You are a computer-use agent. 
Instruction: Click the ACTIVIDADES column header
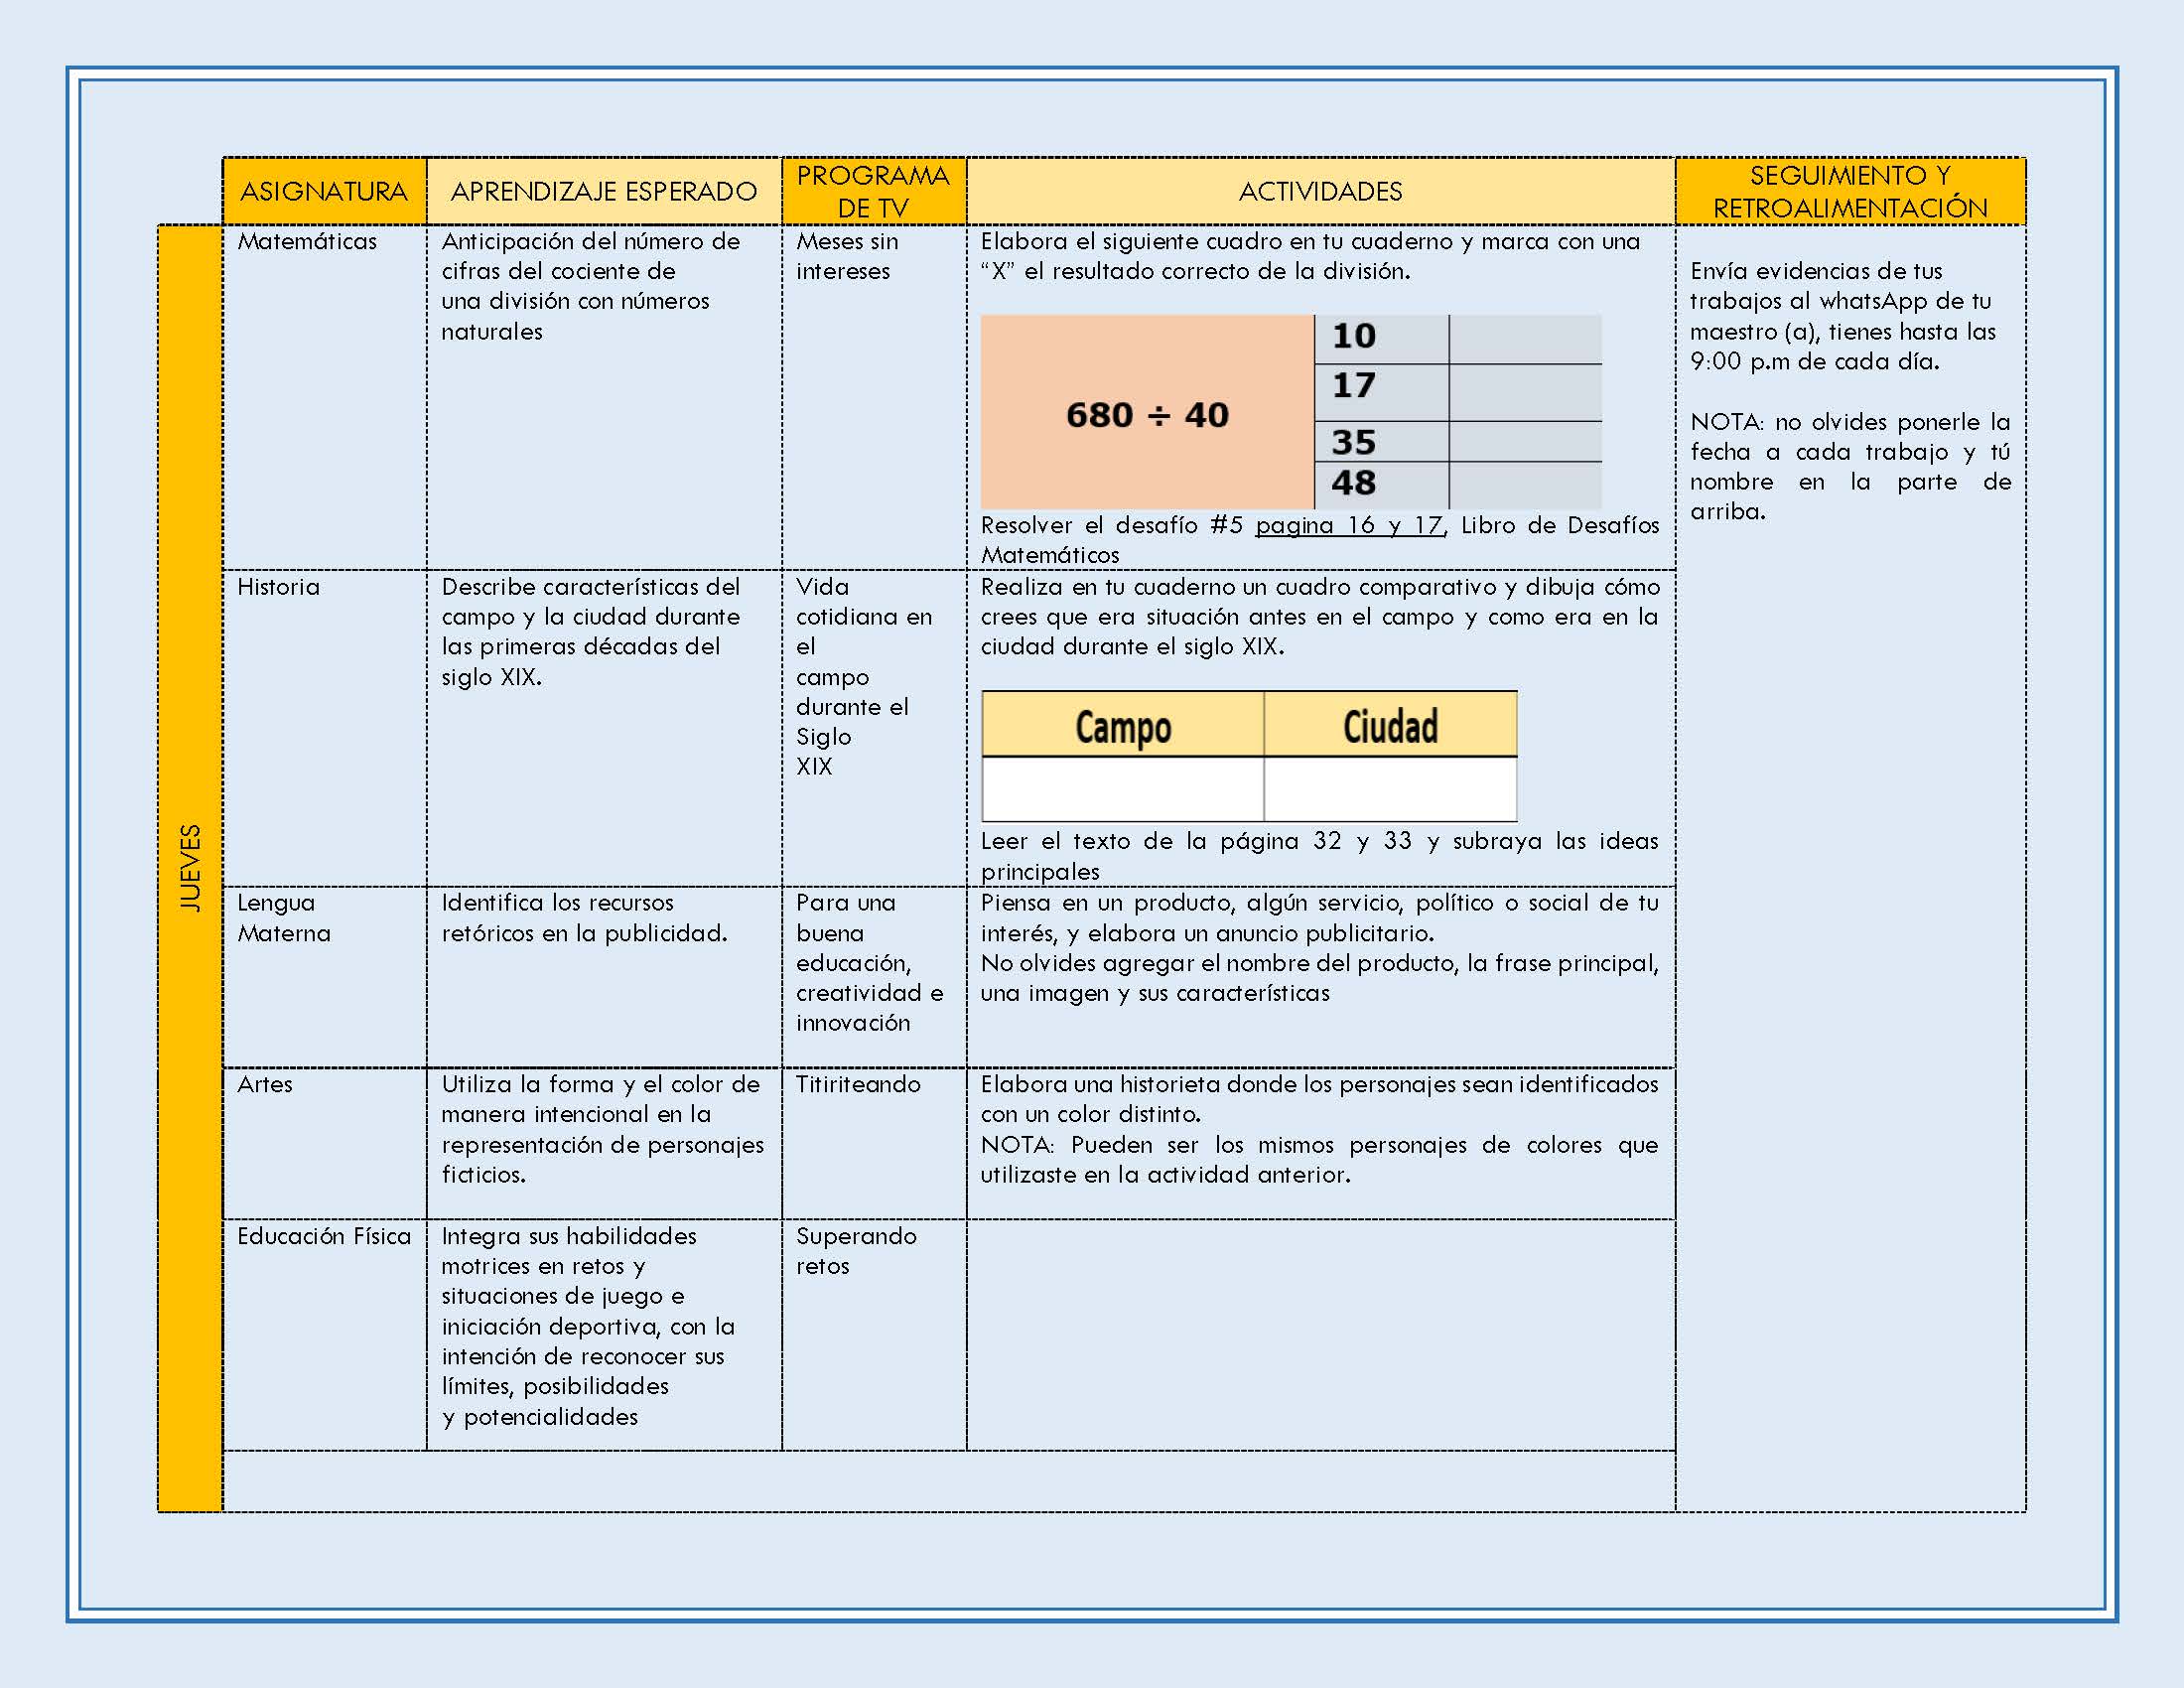[x=1320, y=191]
